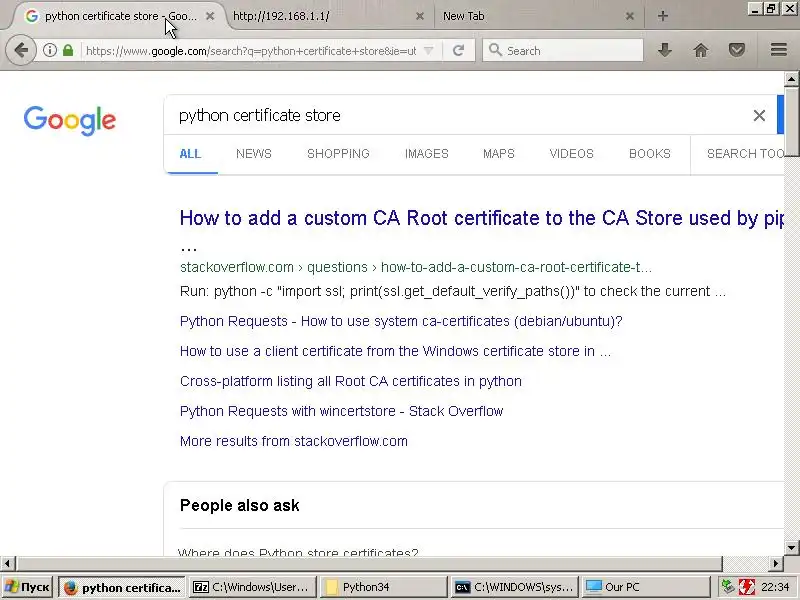
Task: Click the browser URL address field
Action: [x=251, y=51]
